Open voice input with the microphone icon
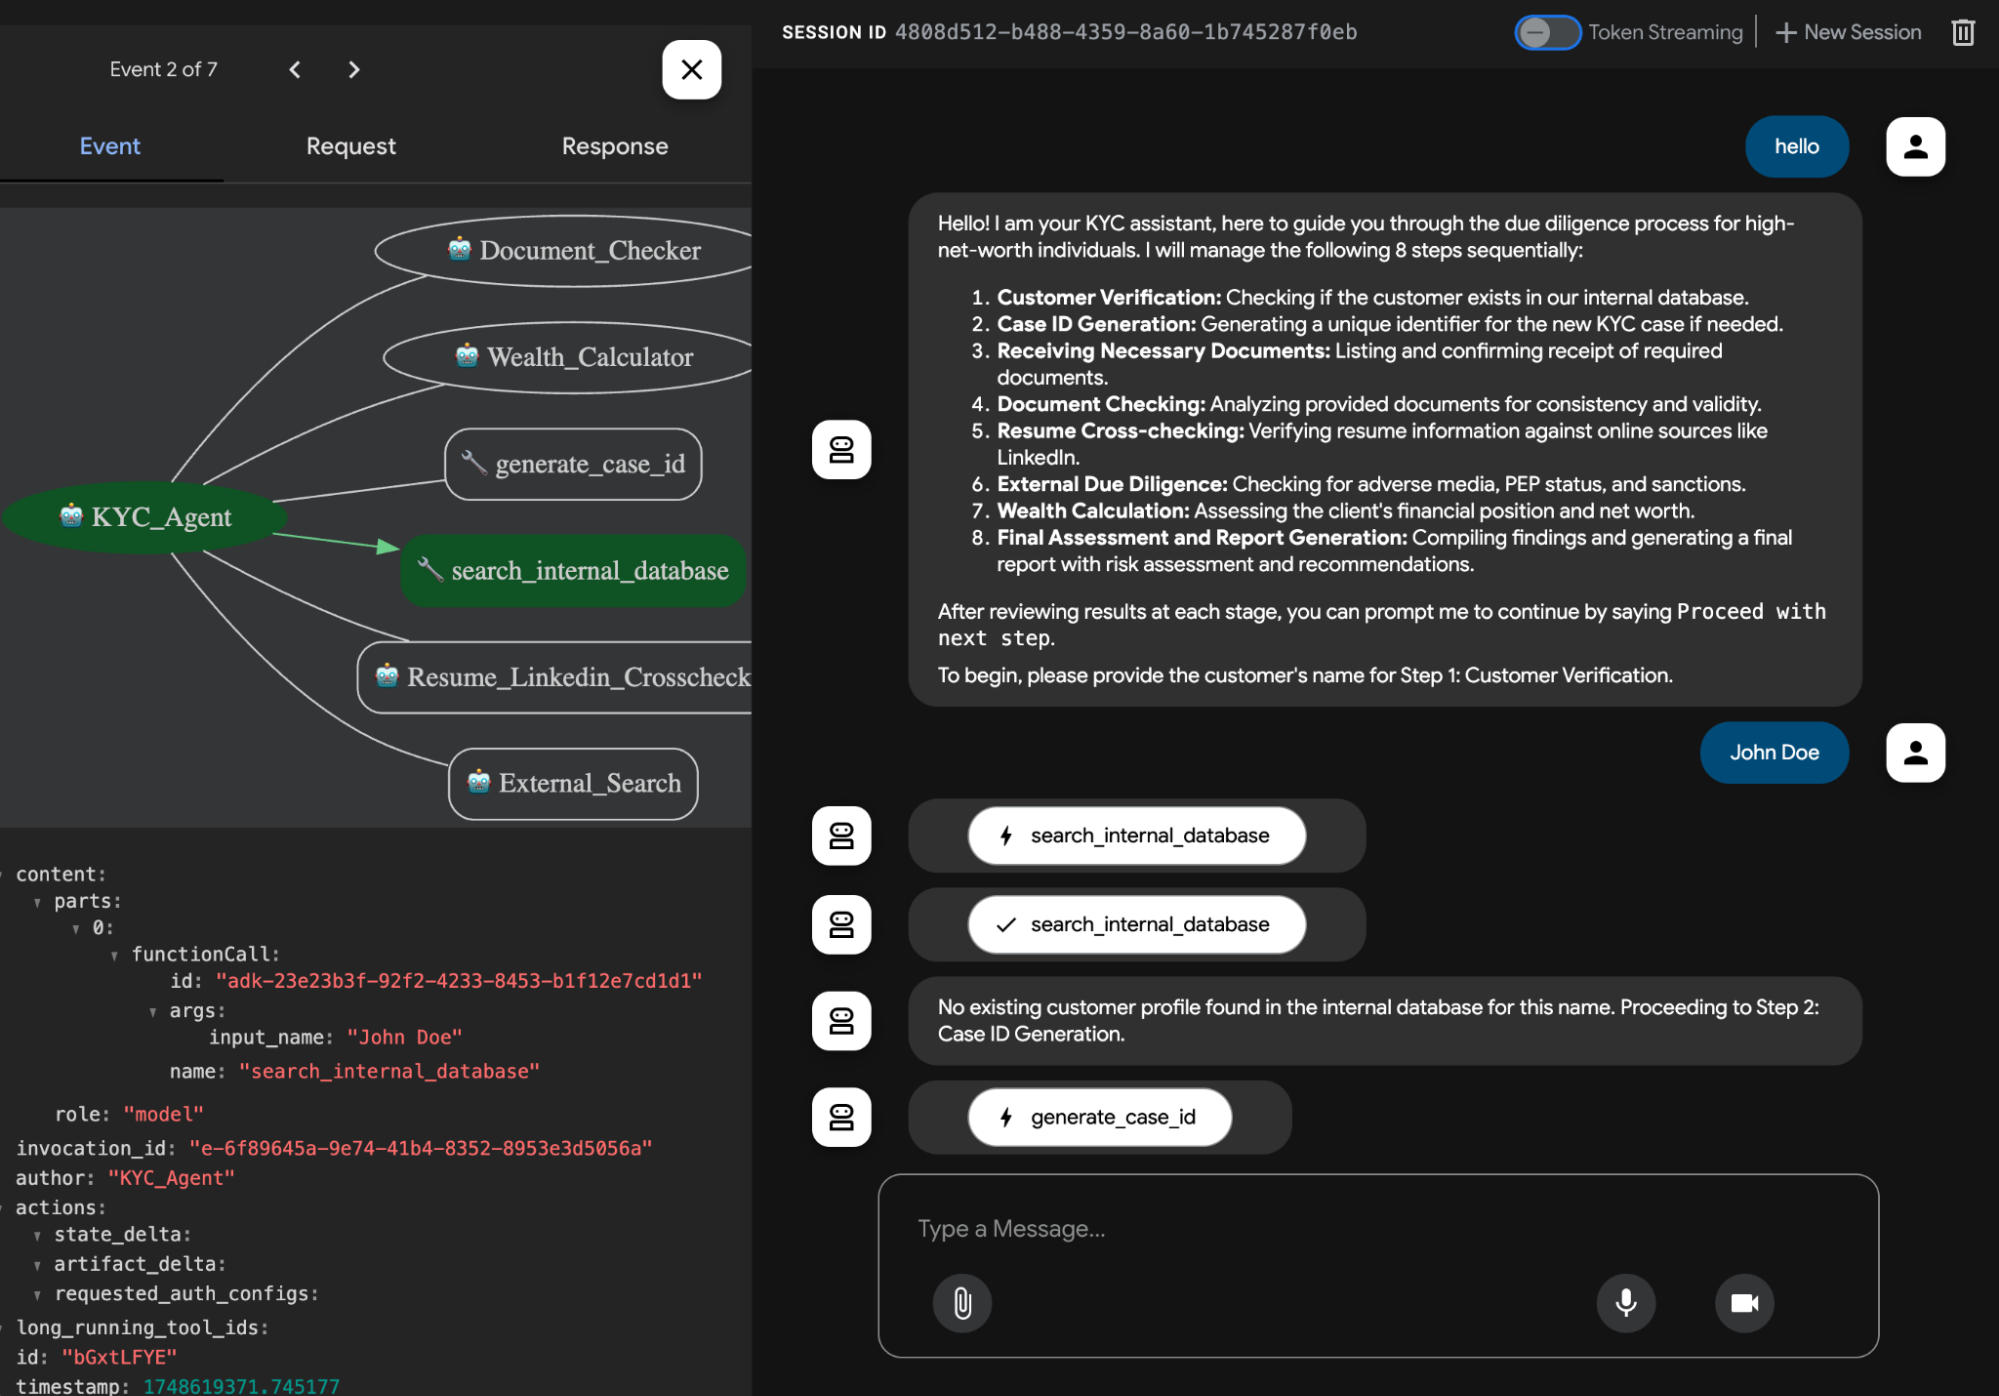This screenshot has width=1999, height=1396. [1625, 1303]
